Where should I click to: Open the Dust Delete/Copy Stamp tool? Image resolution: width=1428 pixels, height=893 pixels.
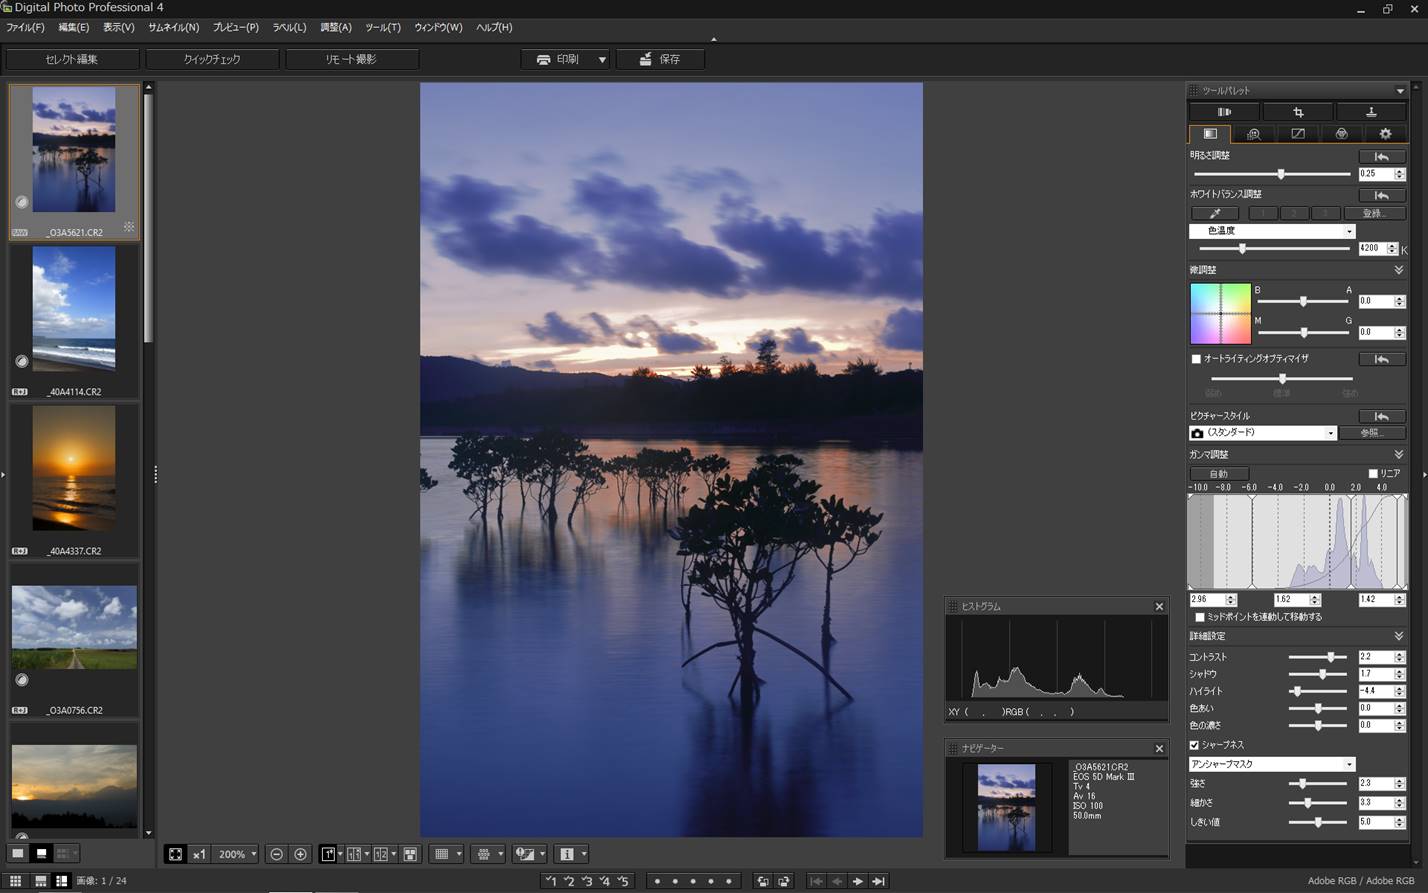(x=1371, y=111)
